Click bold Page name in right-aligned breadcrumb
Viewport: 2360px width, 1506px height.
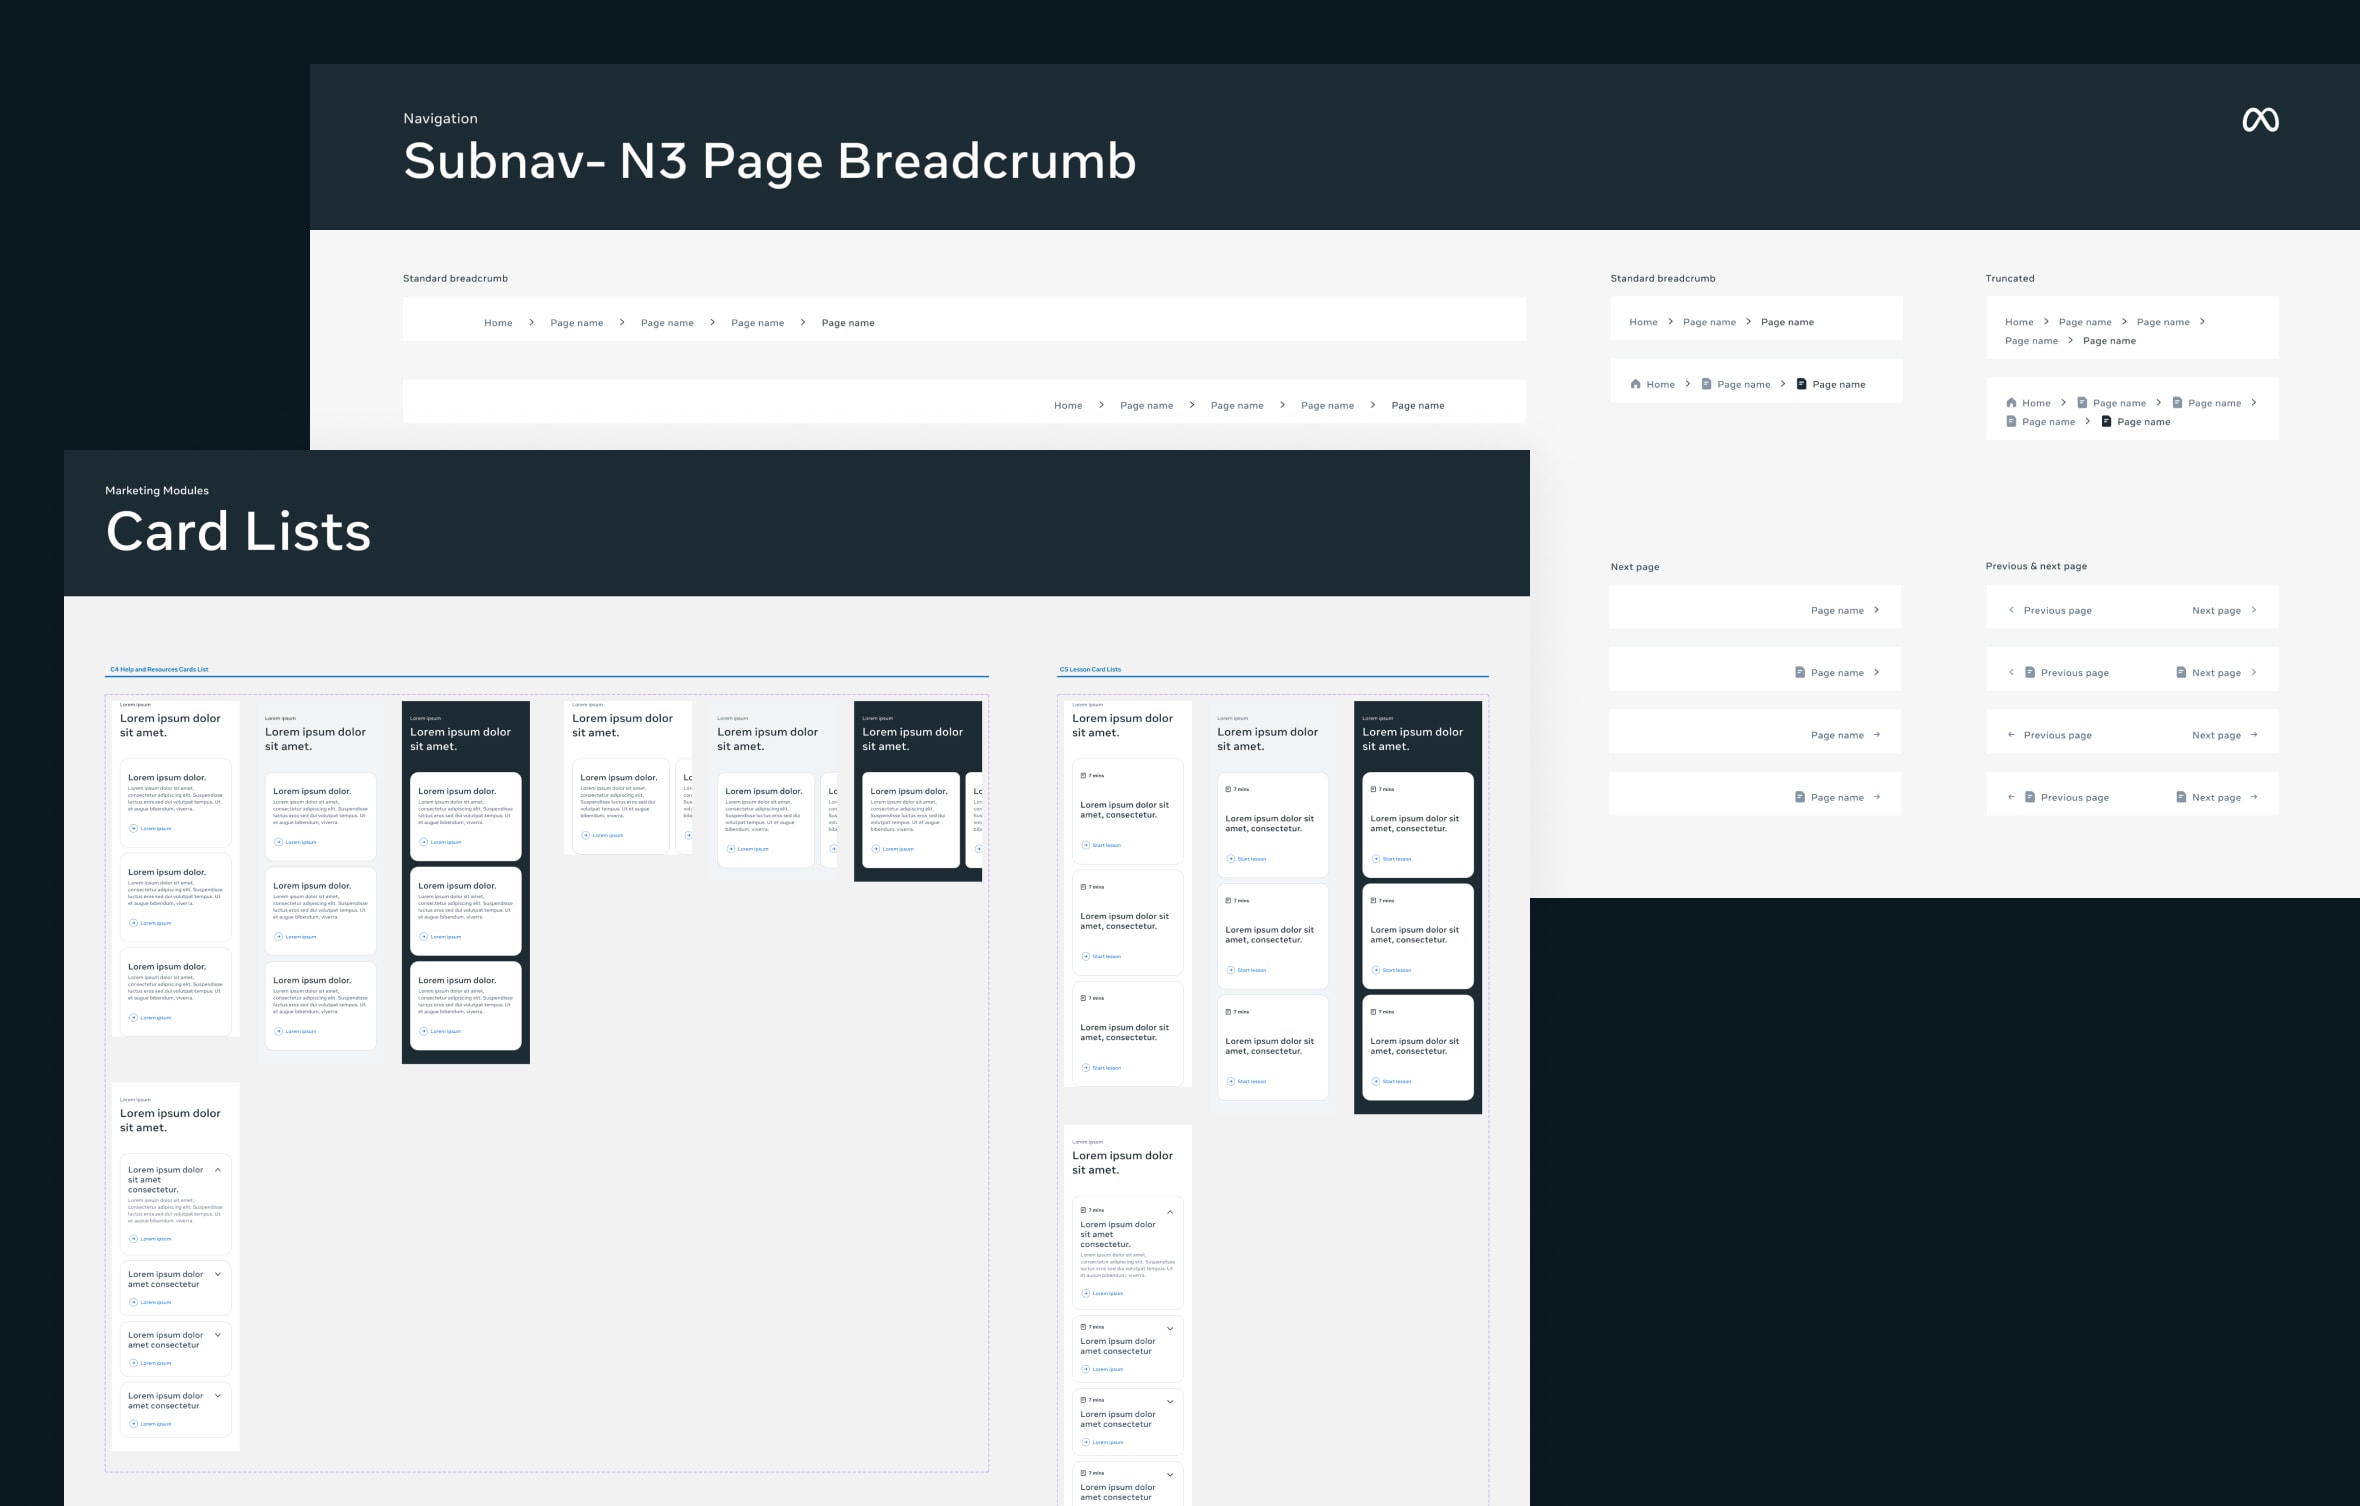(x=1417, y=405)
